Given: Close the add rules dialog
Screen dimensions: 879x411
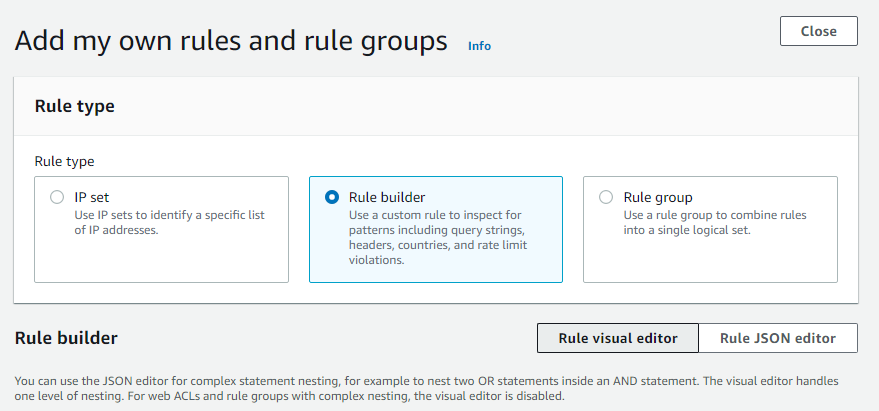Looking at the screenshot, I should (x=818, y=31).
